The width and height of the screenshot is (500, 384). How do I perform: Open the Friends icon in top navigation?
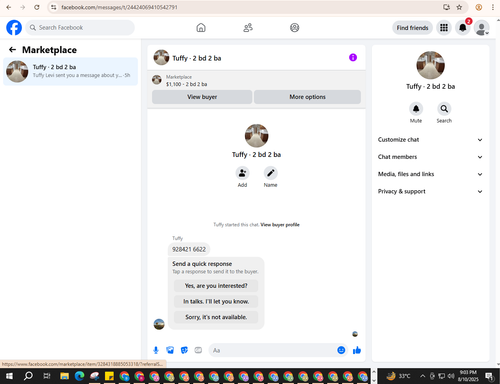pos(248,27)
